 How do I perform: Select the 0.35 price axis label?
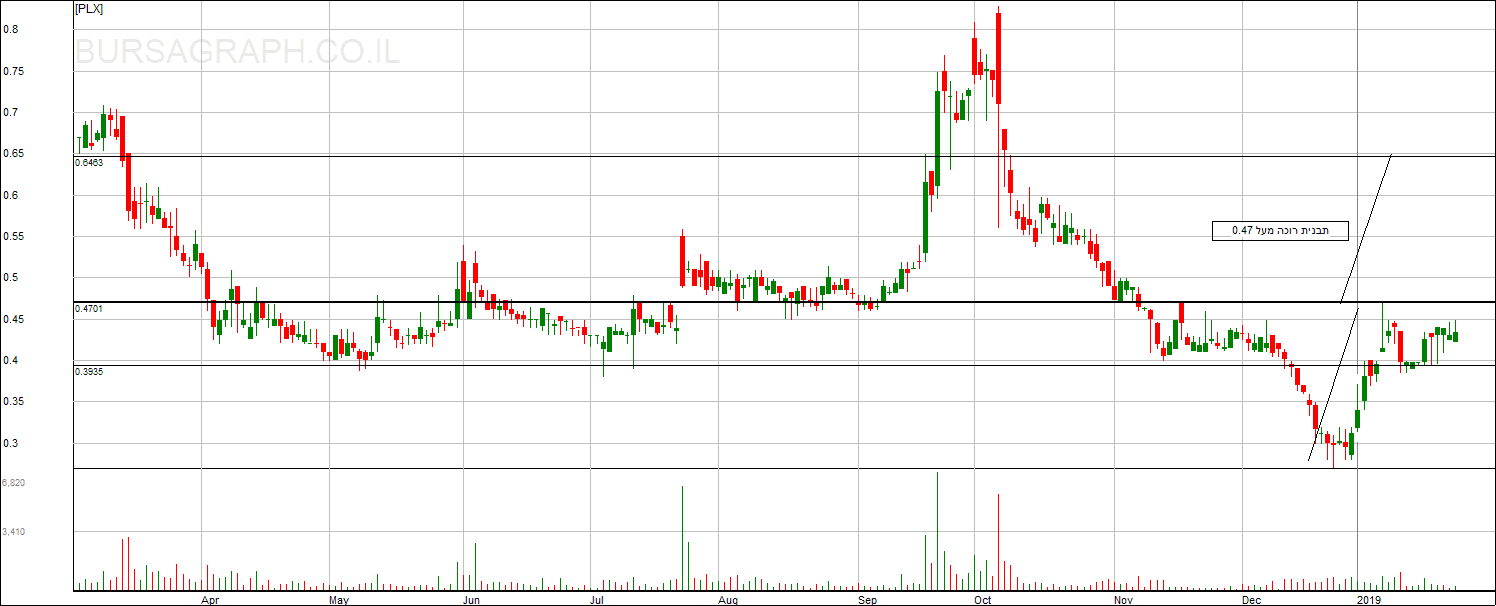[x=12, y=402]
